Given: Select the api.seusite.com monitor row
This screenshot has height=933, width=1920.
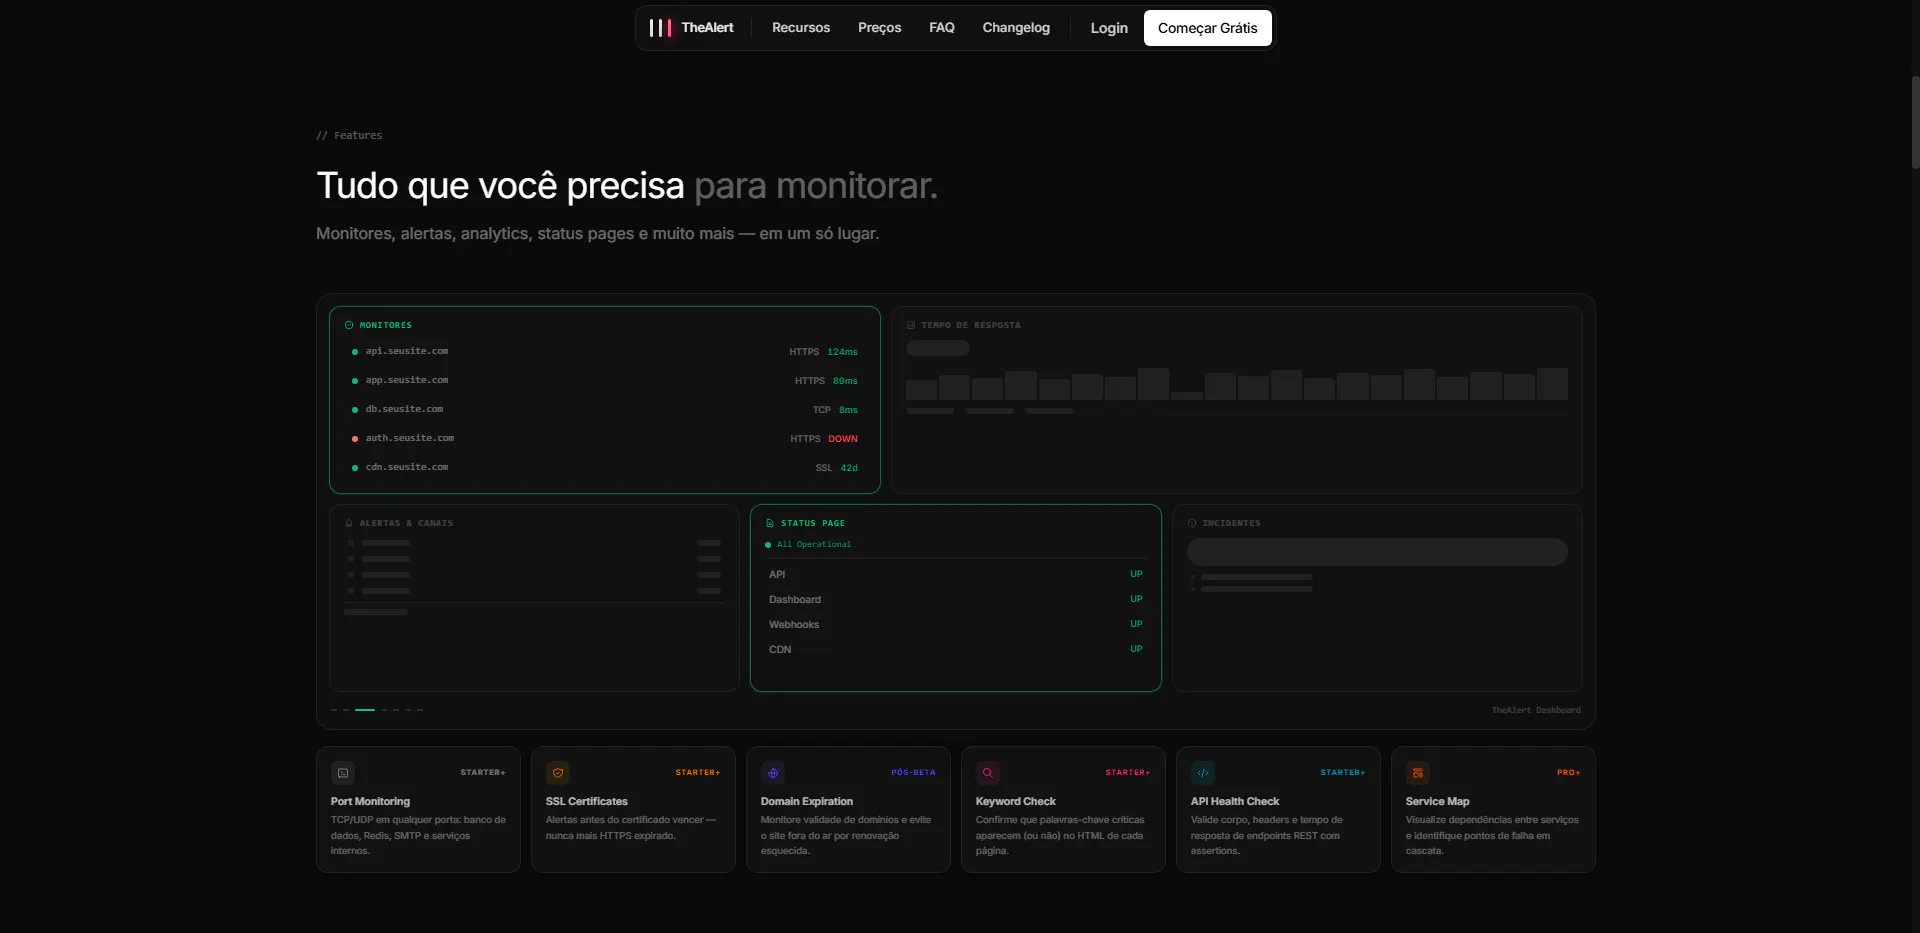Looking at the screenshot, I should (605, 352).
